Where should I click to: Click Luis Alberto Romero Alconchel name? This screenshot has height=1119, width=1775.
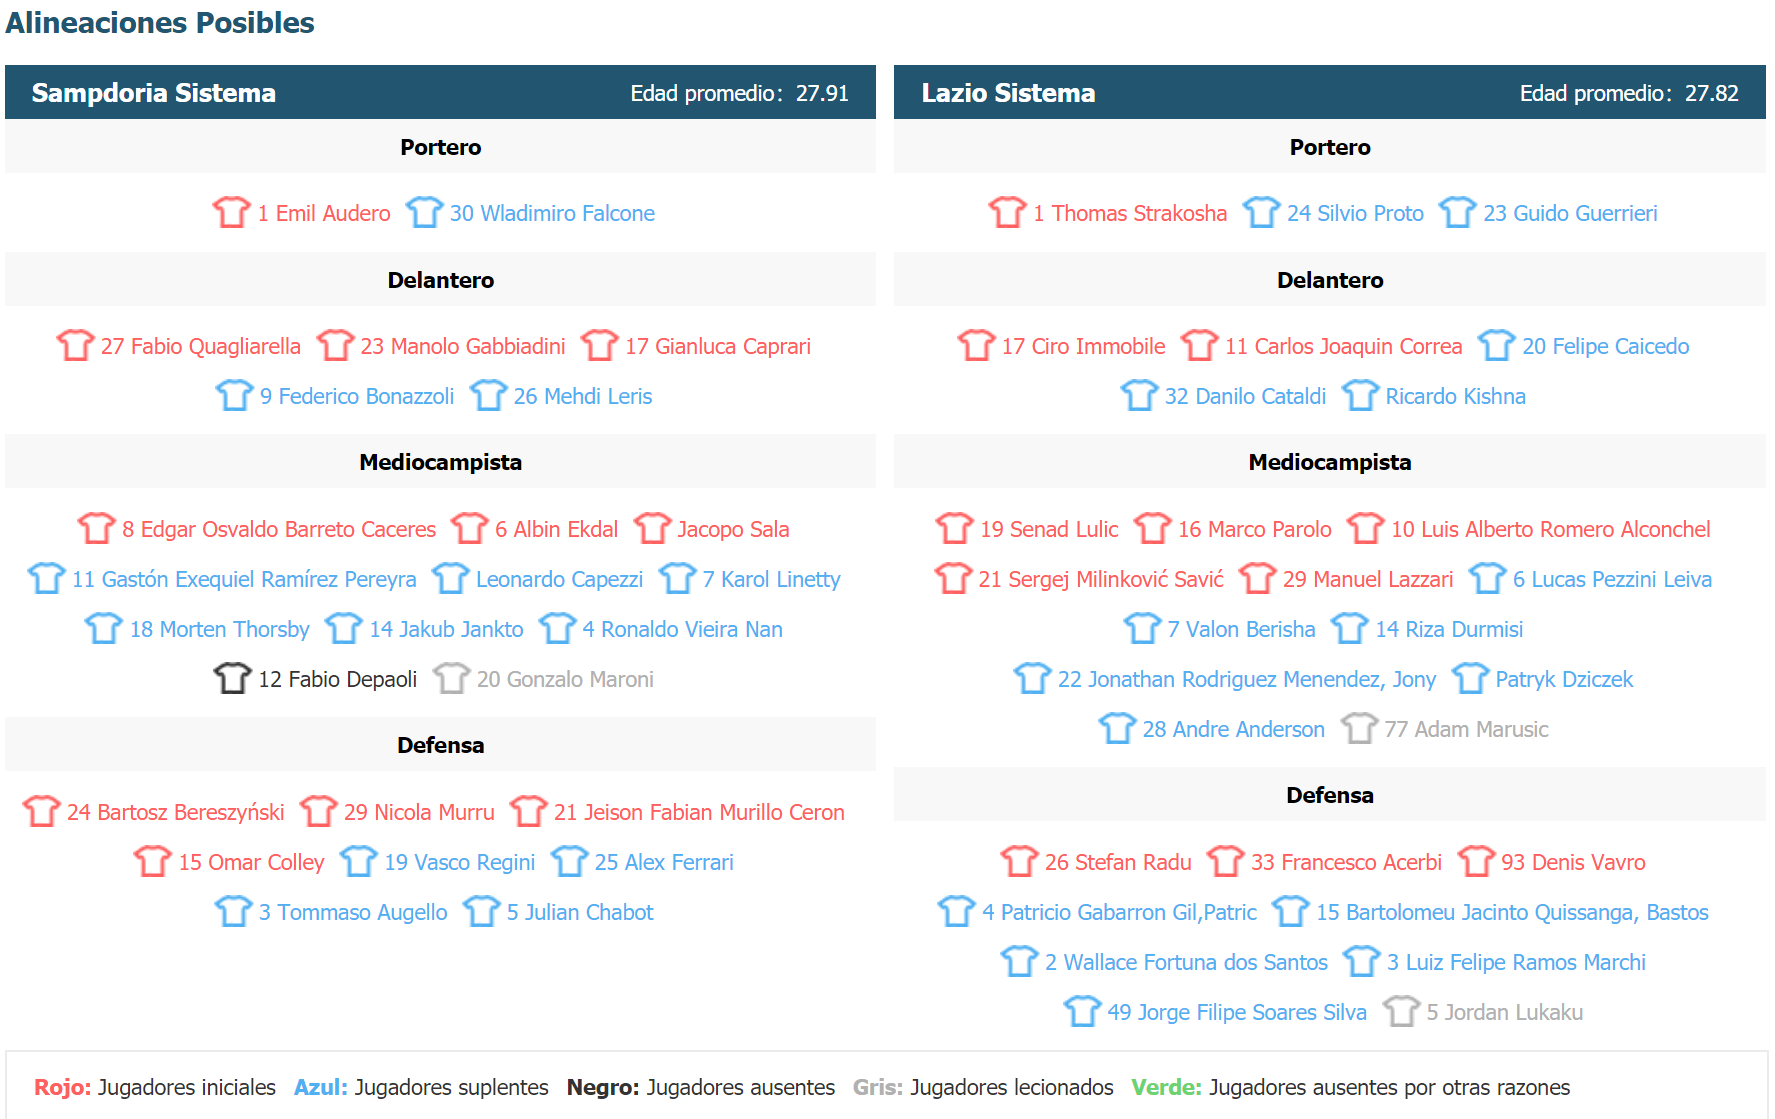click(x=1550, y=529)
